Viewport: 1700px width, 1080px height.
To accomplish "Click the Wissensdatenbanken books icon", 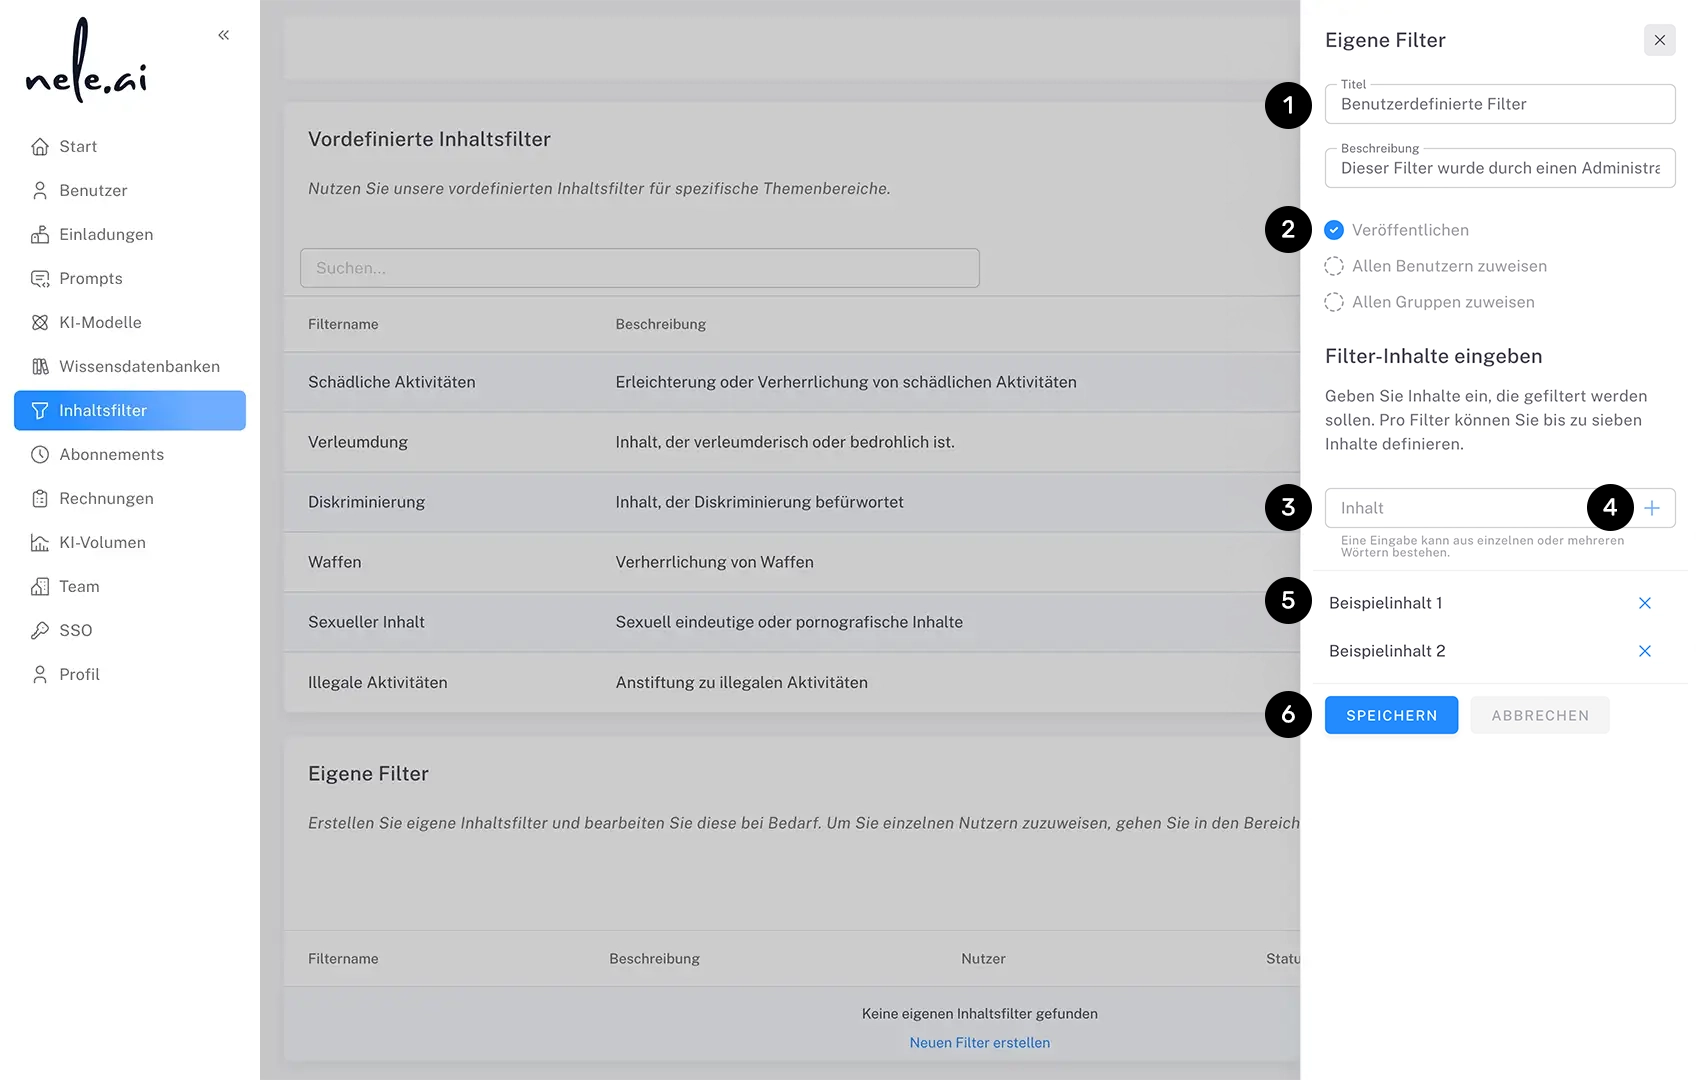I will point(40,367).
